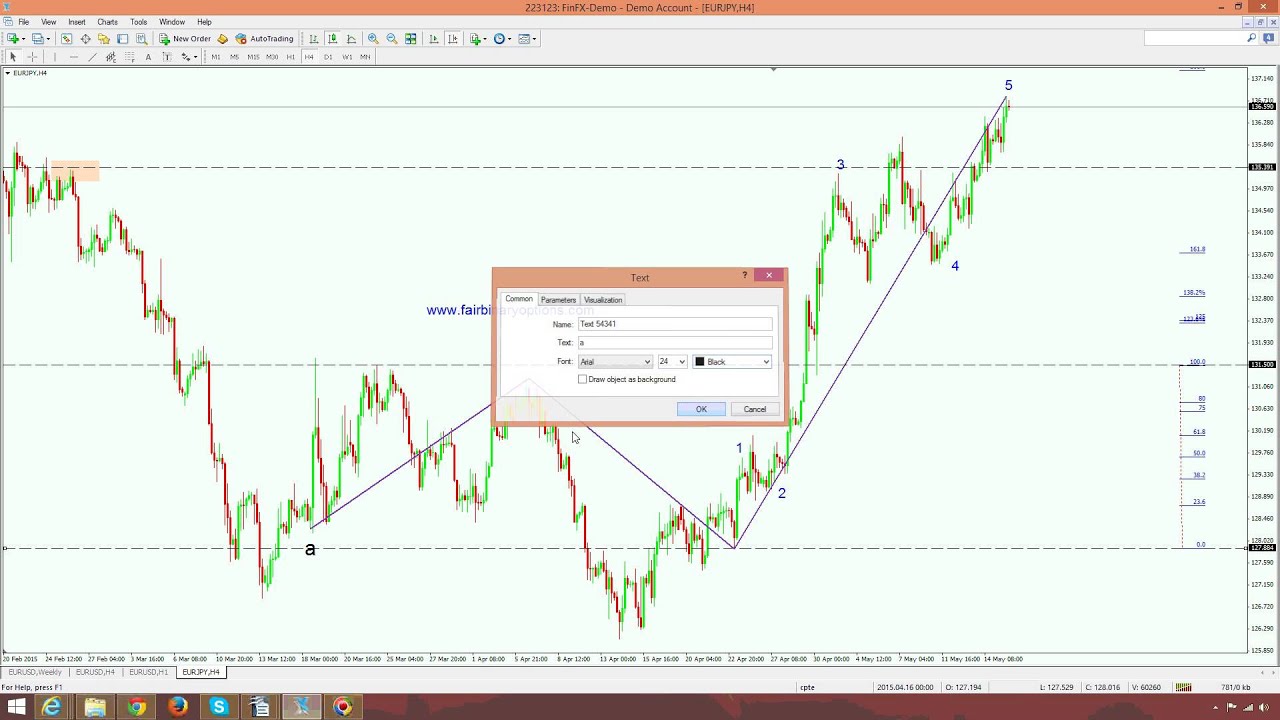Select the W1 timeframe button
The width and height of the screenshot is (1280, 720).
[x=347, y=57]
